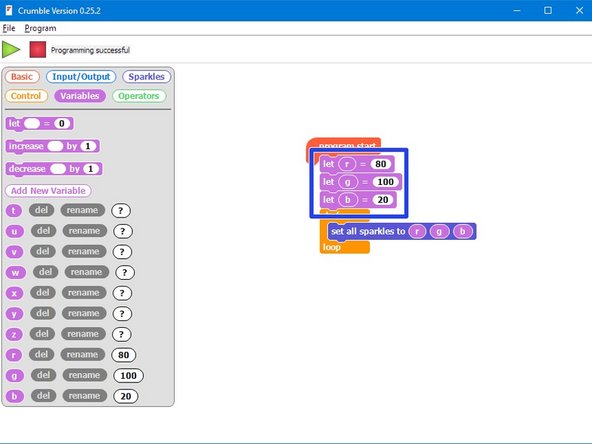592x444 pixels.
Task: Click the value 80 of variable r in list
Action: [x=123, y=355]
